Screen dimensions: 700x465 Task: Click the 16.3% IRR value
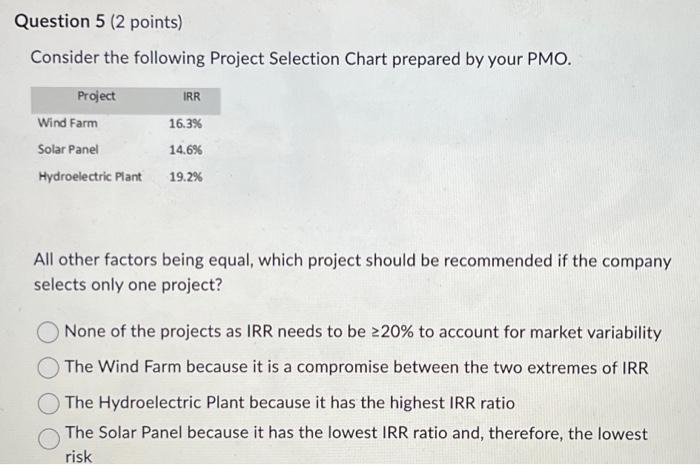[x=185, y=124]
